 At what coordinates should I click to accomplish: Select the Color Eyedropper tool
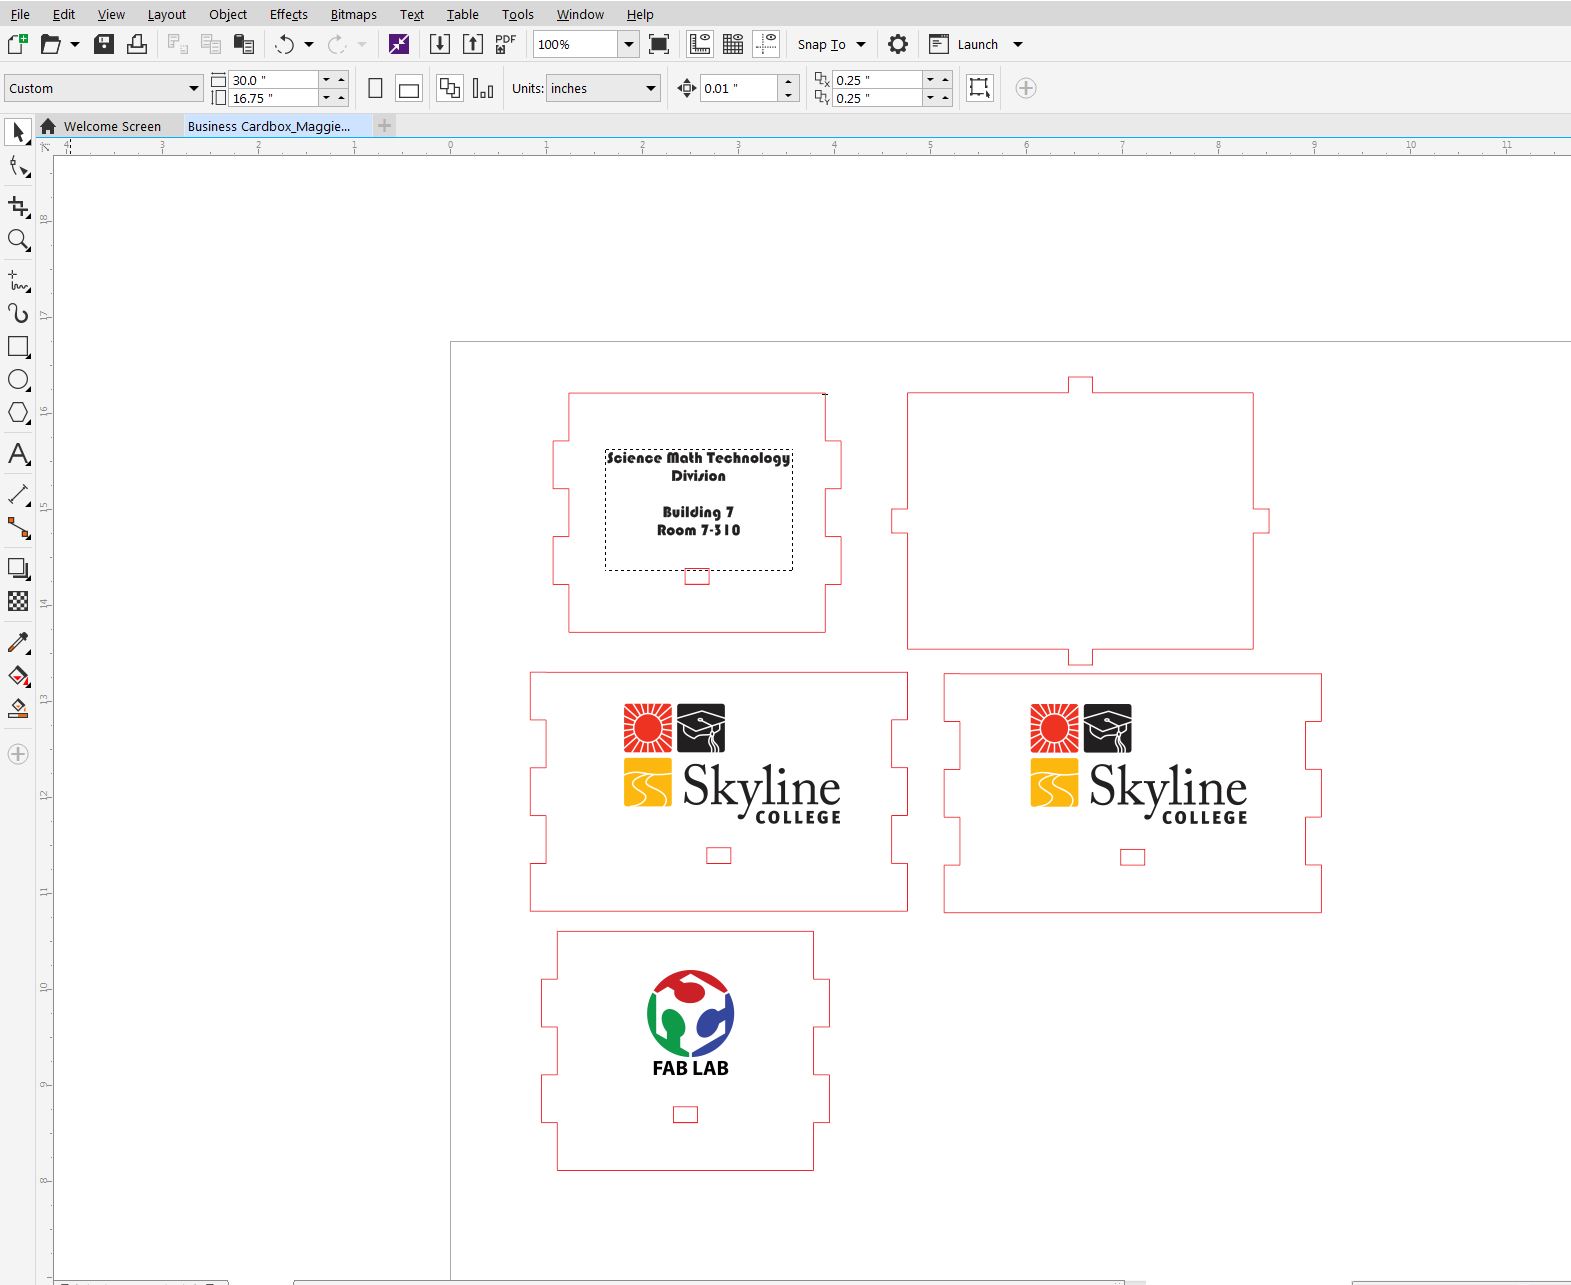tap(18, 642)
